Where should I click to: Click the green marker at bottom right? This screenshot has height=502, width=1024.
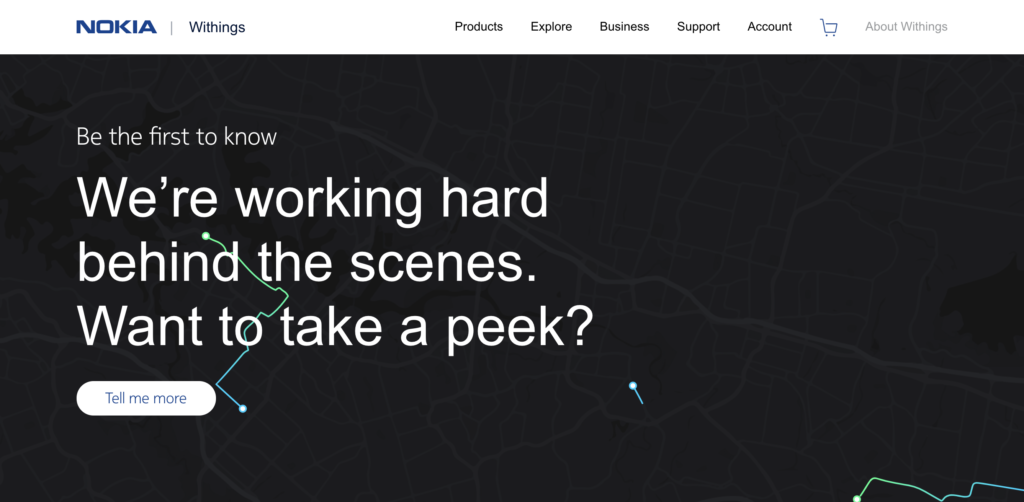[x=857, y=497]
